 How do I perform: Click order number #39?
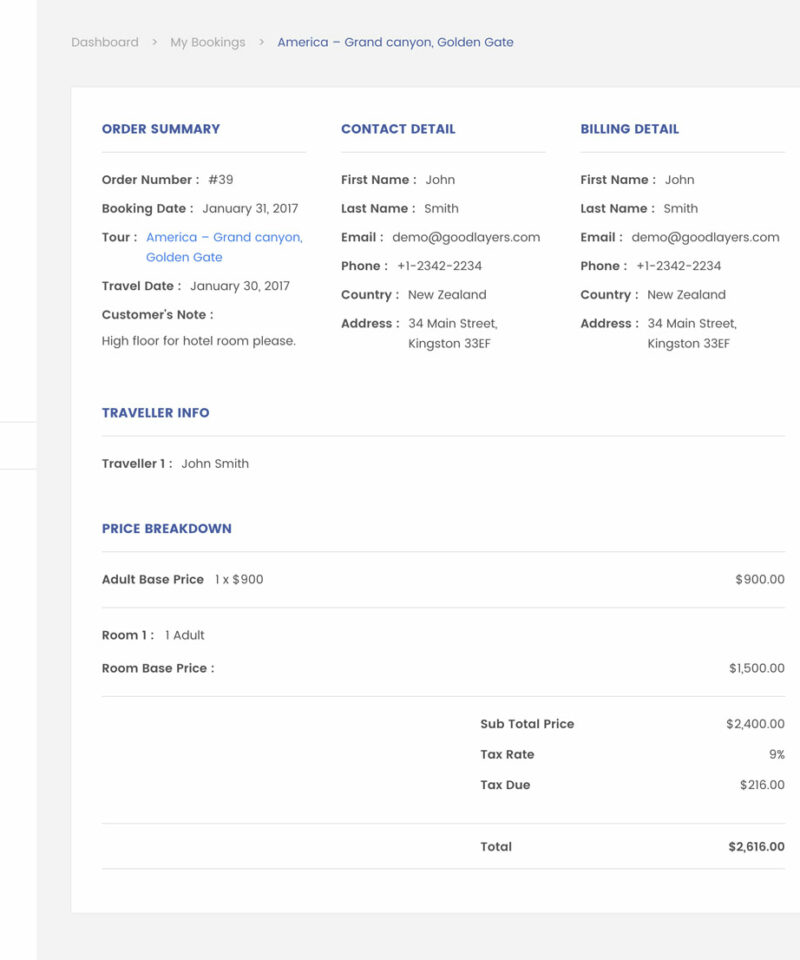[x=220, y=180]
